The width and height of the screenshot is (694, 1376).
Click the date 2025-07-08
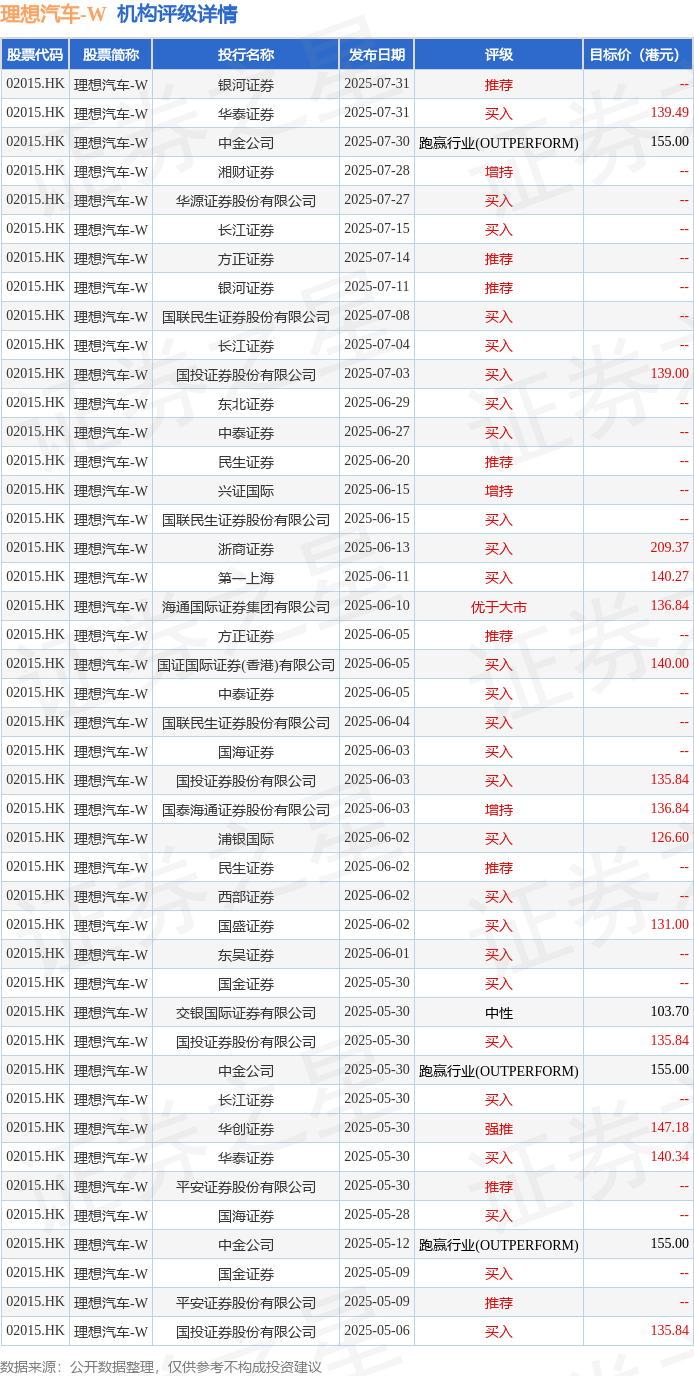[377, 316]
